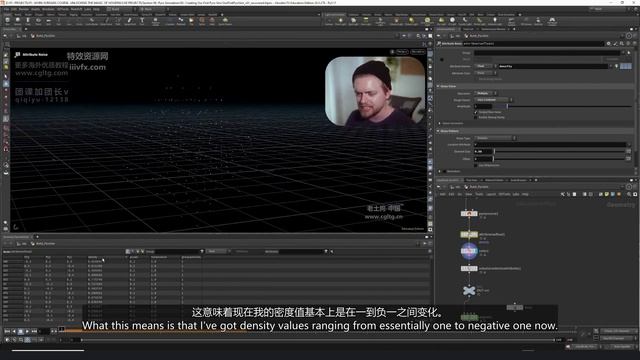Viewport: 640px width, 360px height.
Task: Click the Offset slider
Action: [x=559, y=158]
